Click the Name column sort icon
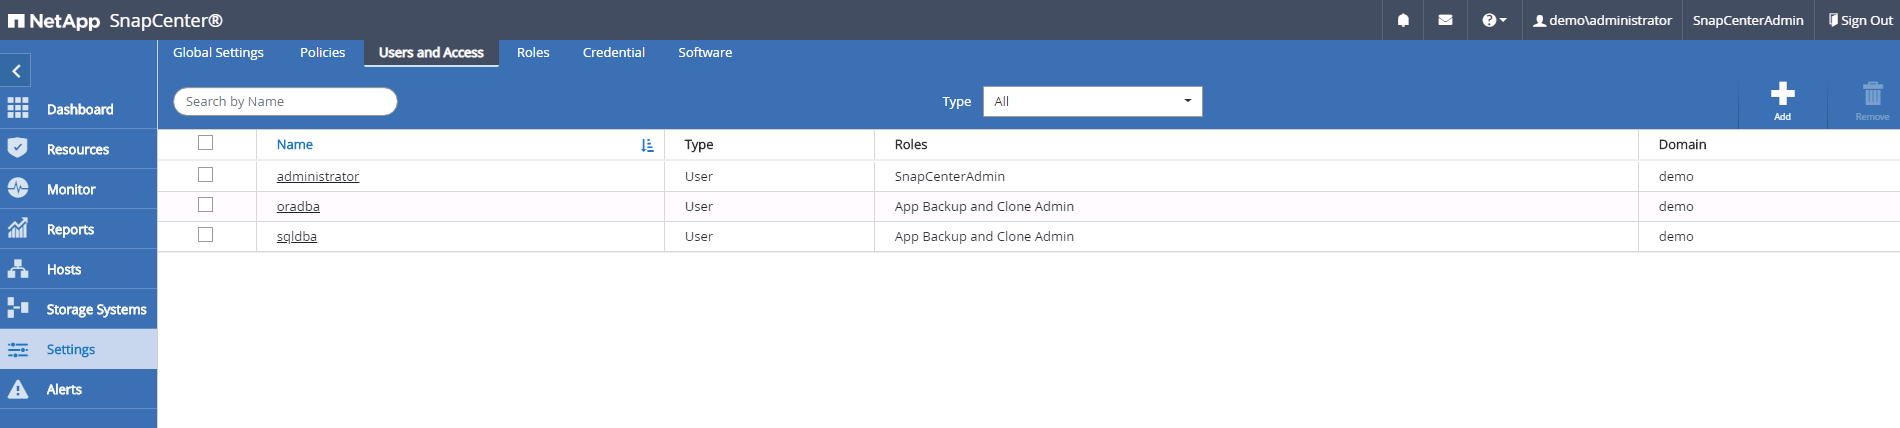Image resolution: width=1900 pixels, height=428 pixels. click(647, 145)
